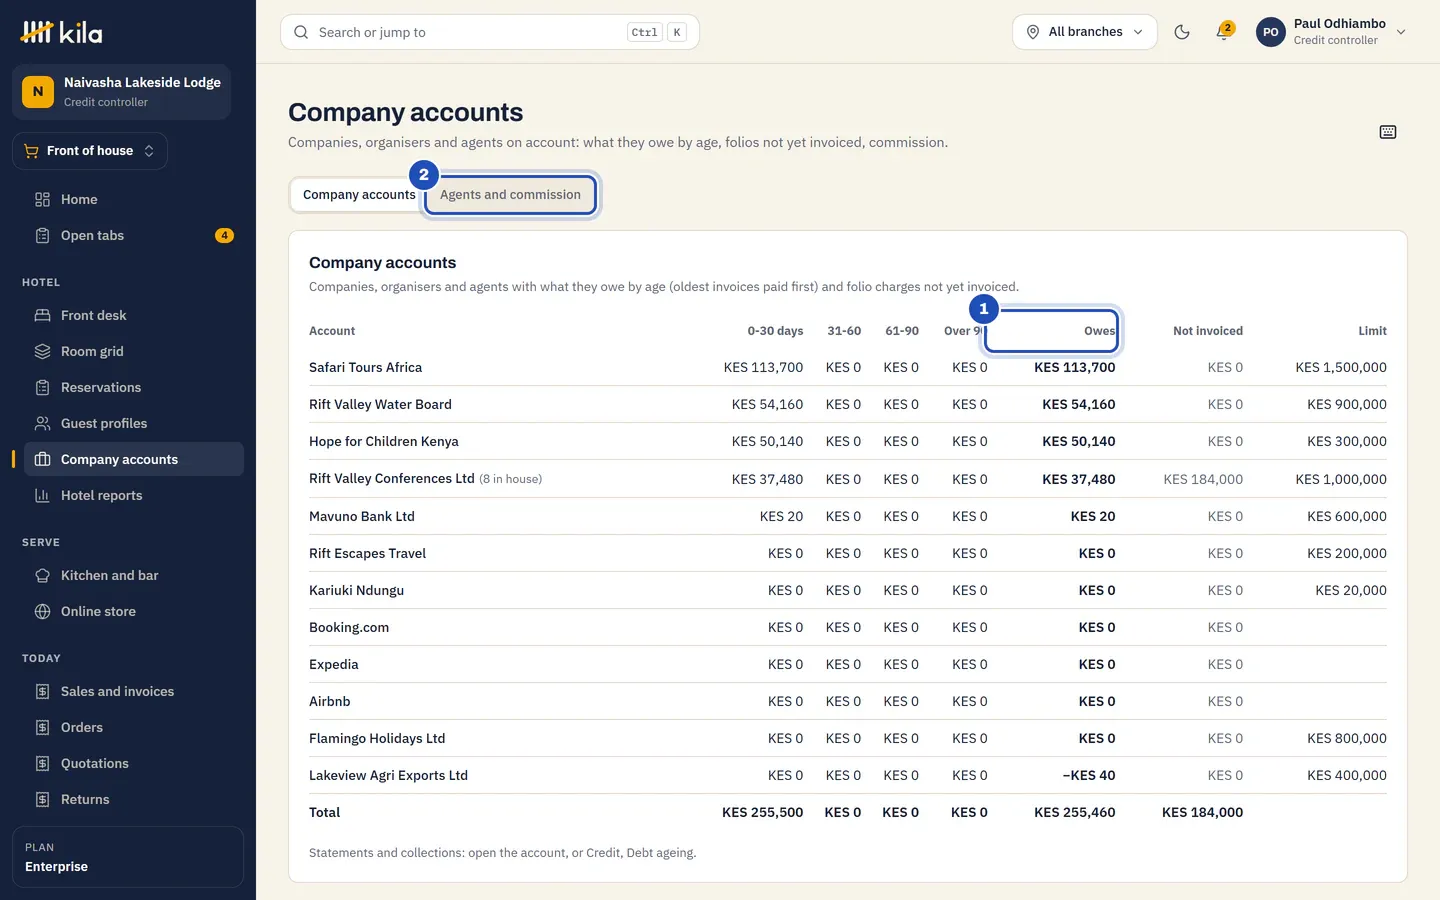
Task: Show keyboard shortcuts icon
Action: coord(1388,132)
